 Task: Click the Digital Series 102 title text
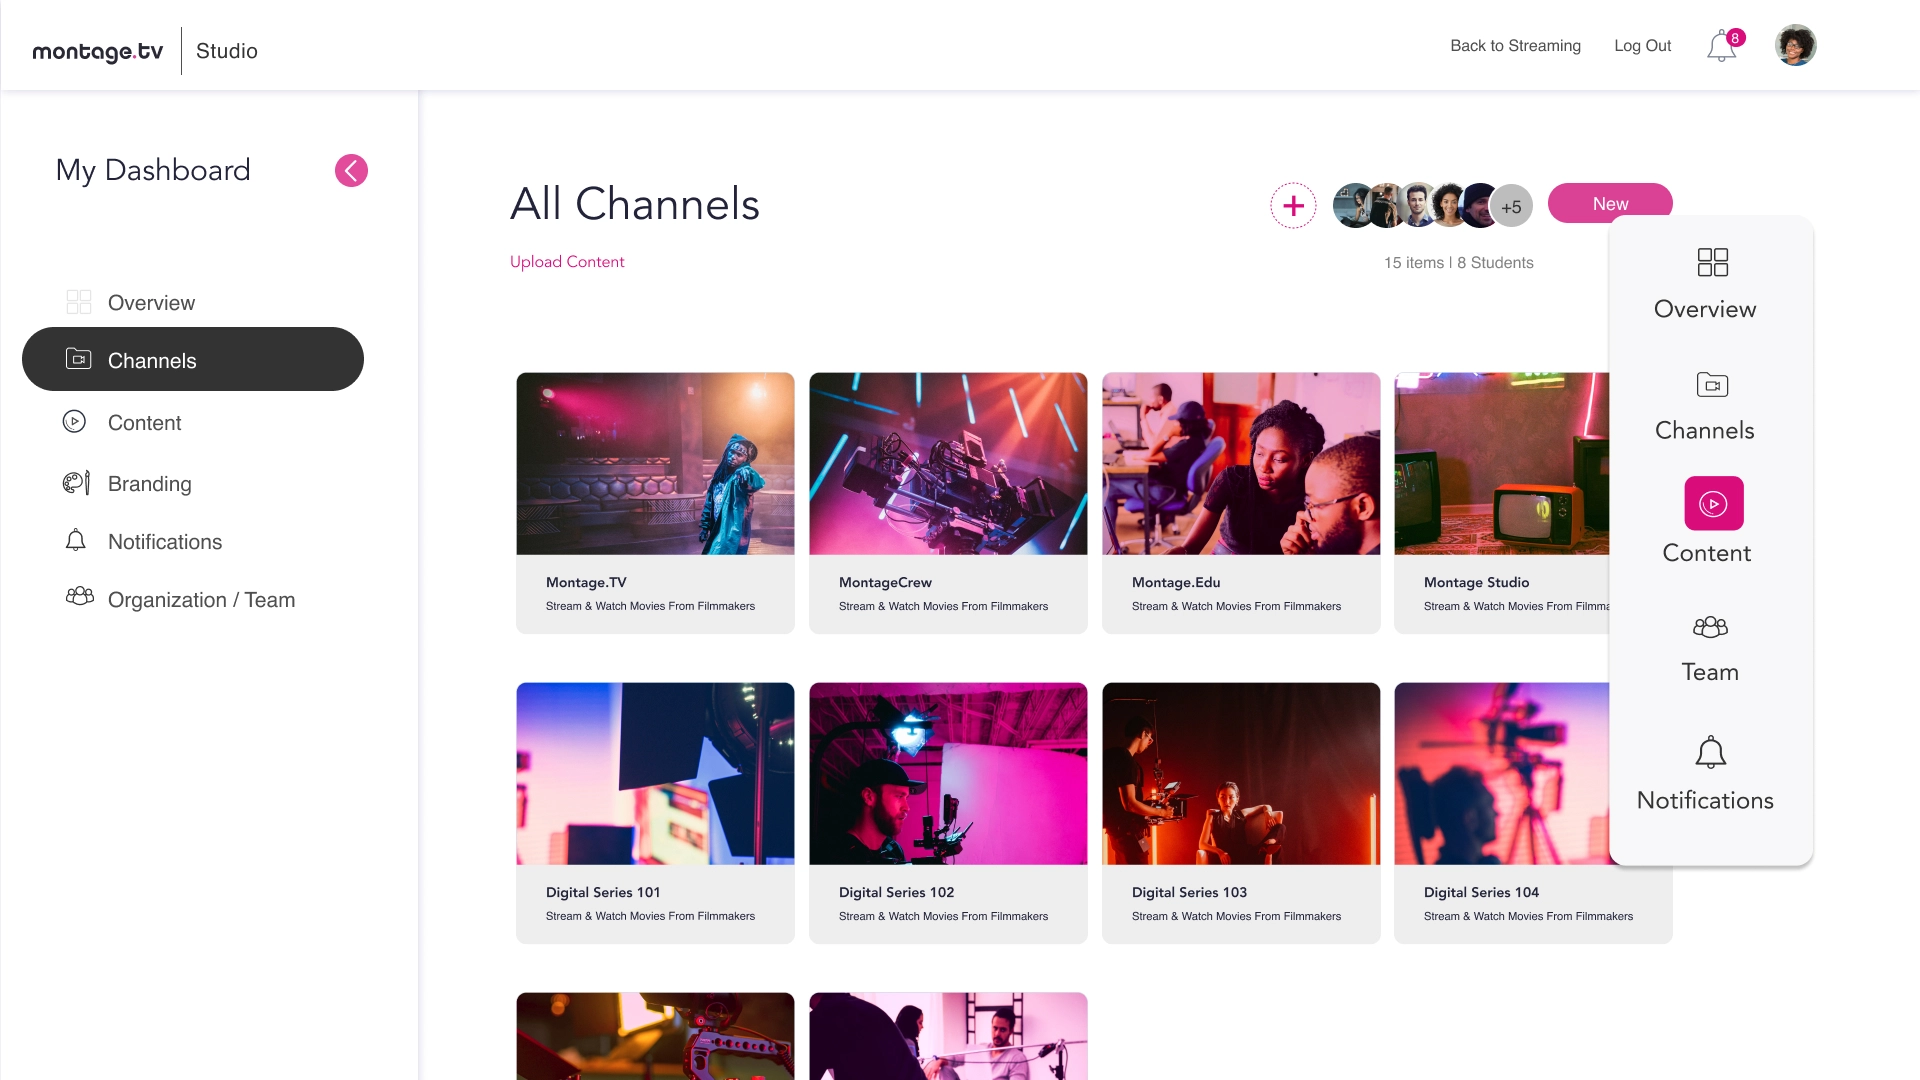896,892
